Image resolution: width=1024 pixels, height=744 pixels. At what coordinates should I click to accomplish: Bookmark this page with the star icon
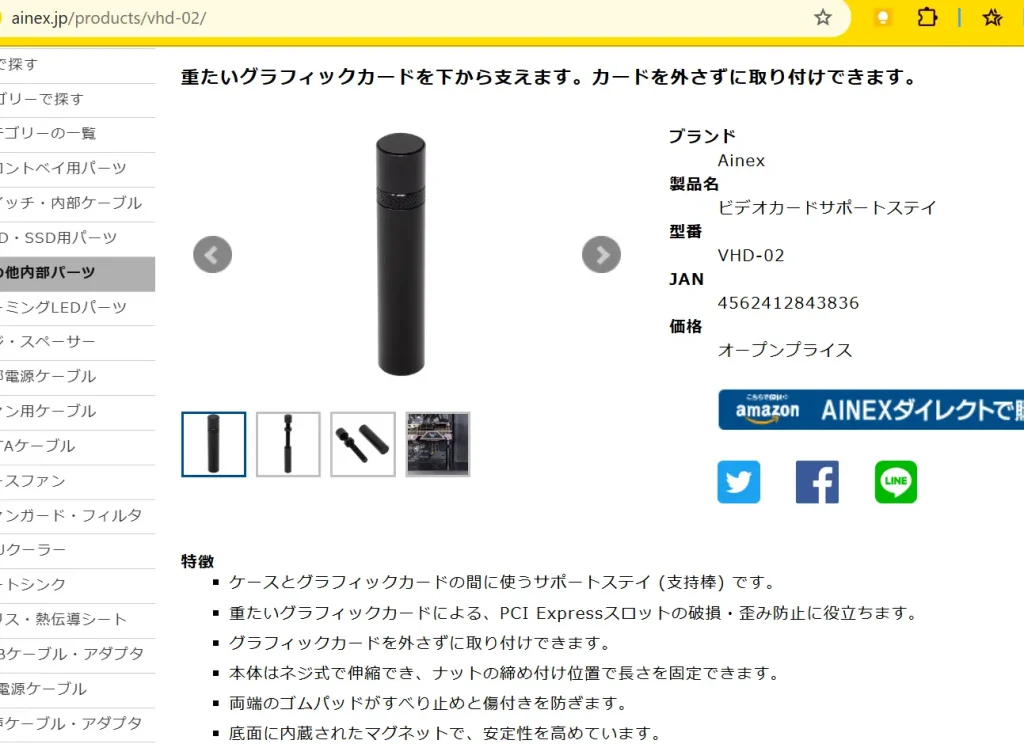point(823,18)
